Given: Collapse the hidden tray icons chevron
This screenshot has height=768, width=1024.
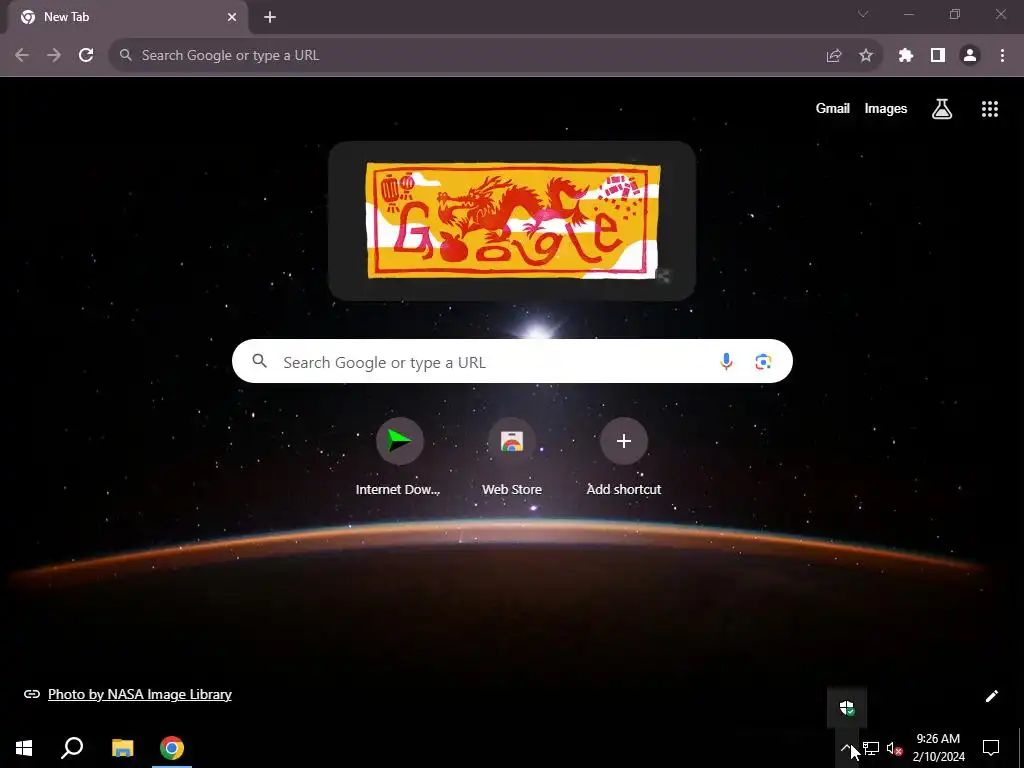Looking at the screenshot, I should coord(846,748).
